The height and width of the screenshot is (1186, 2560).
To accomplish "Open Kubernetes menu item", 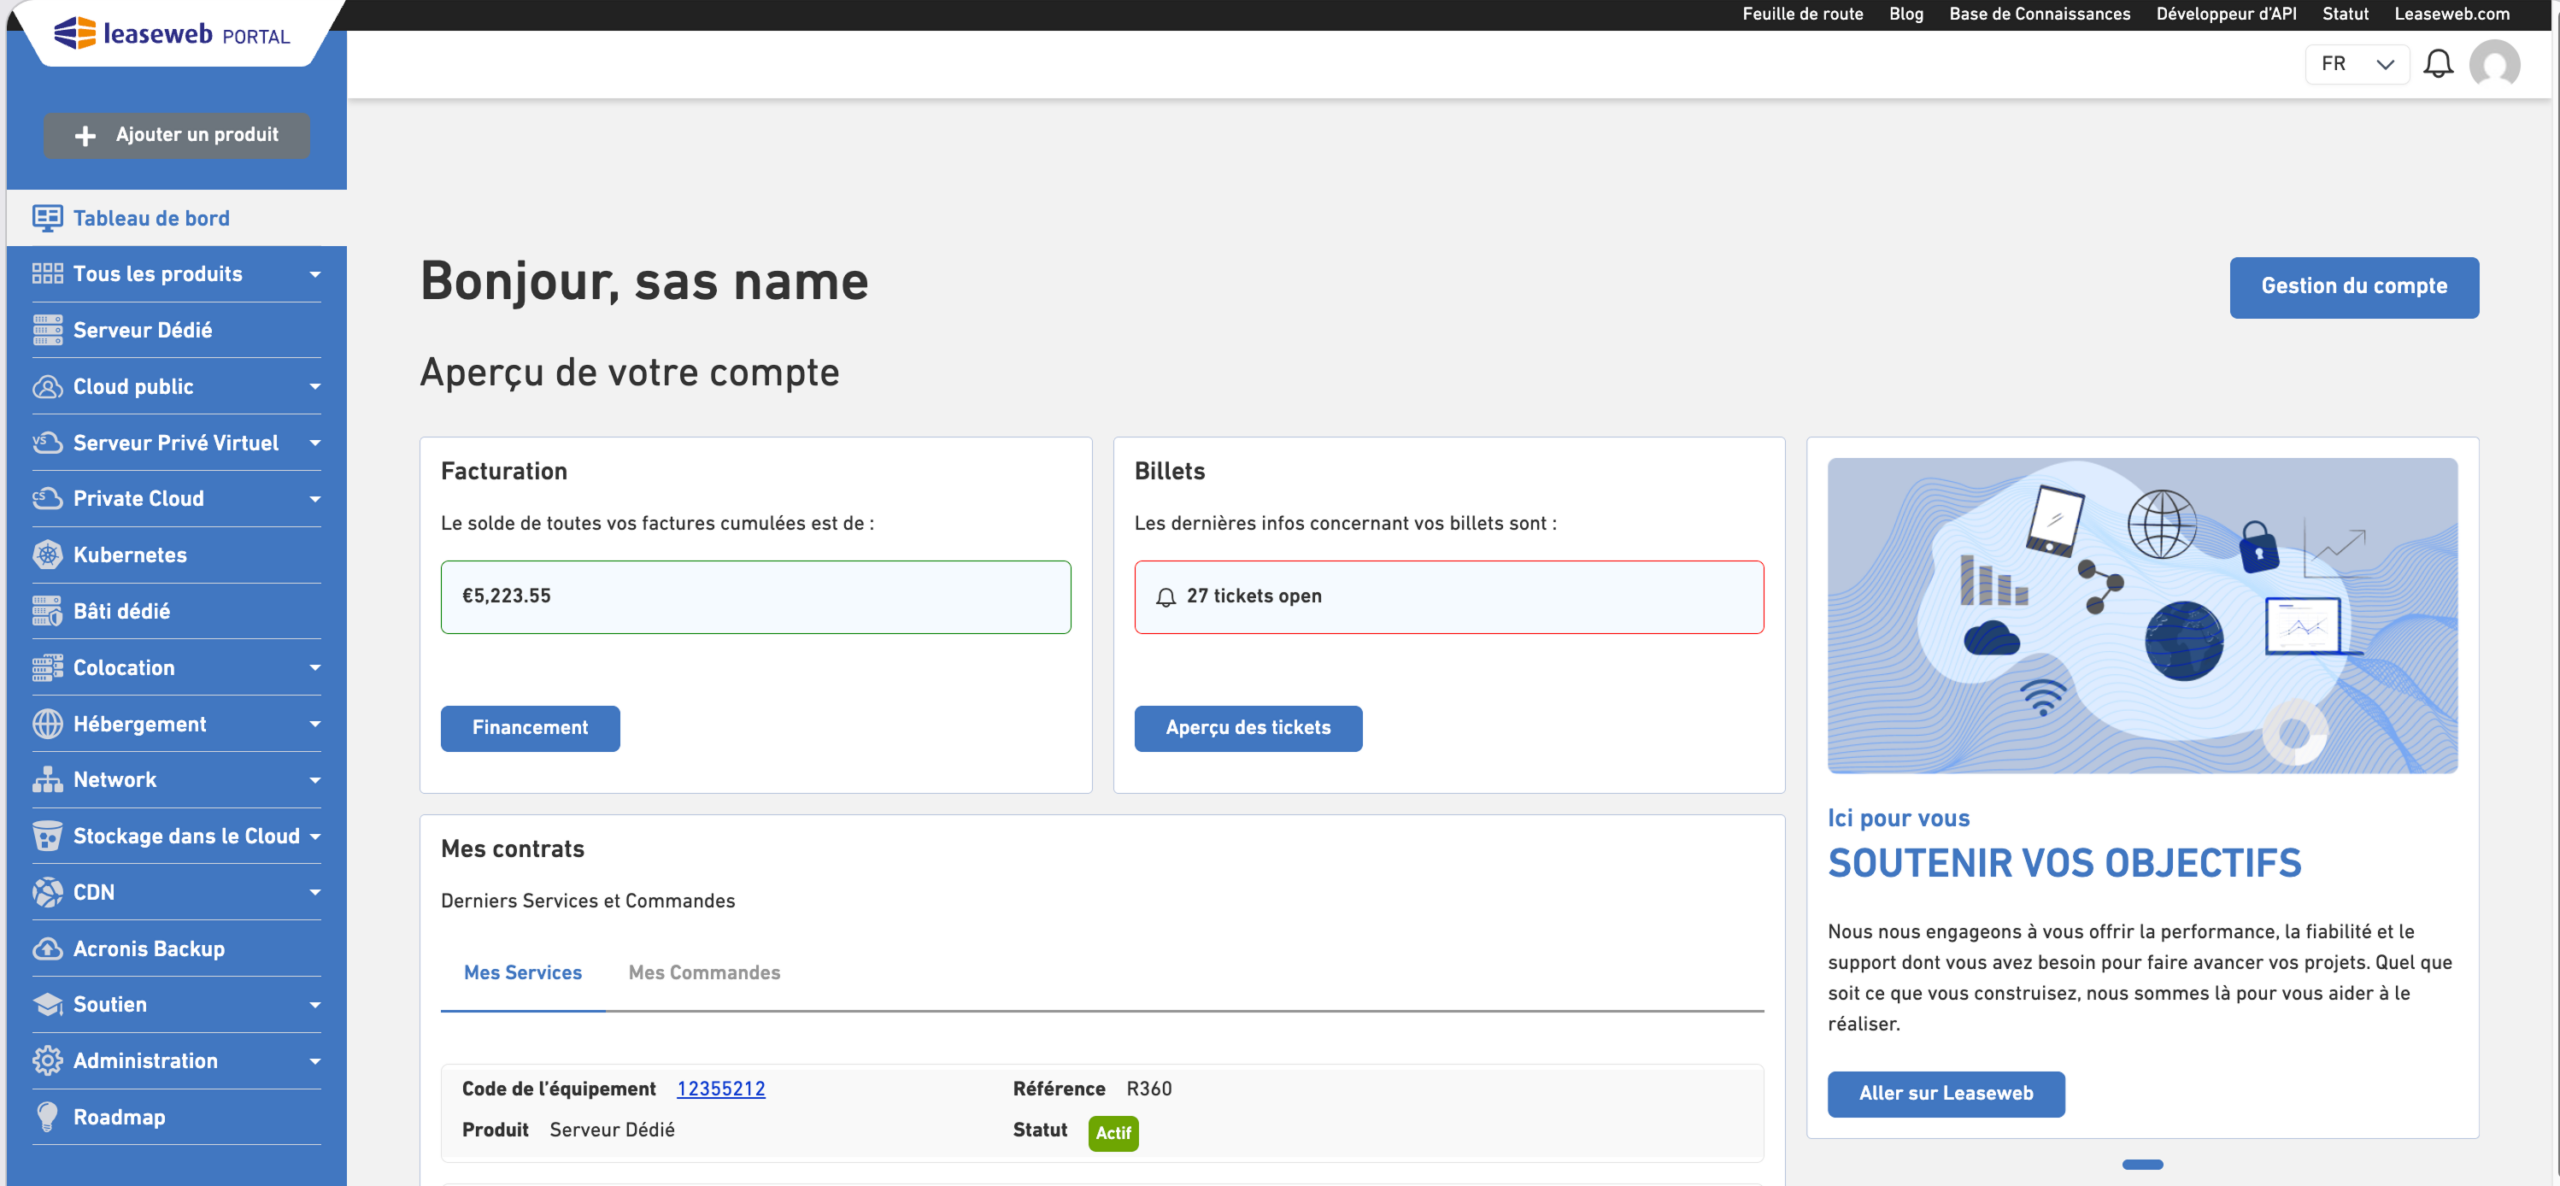I will 176,555.
